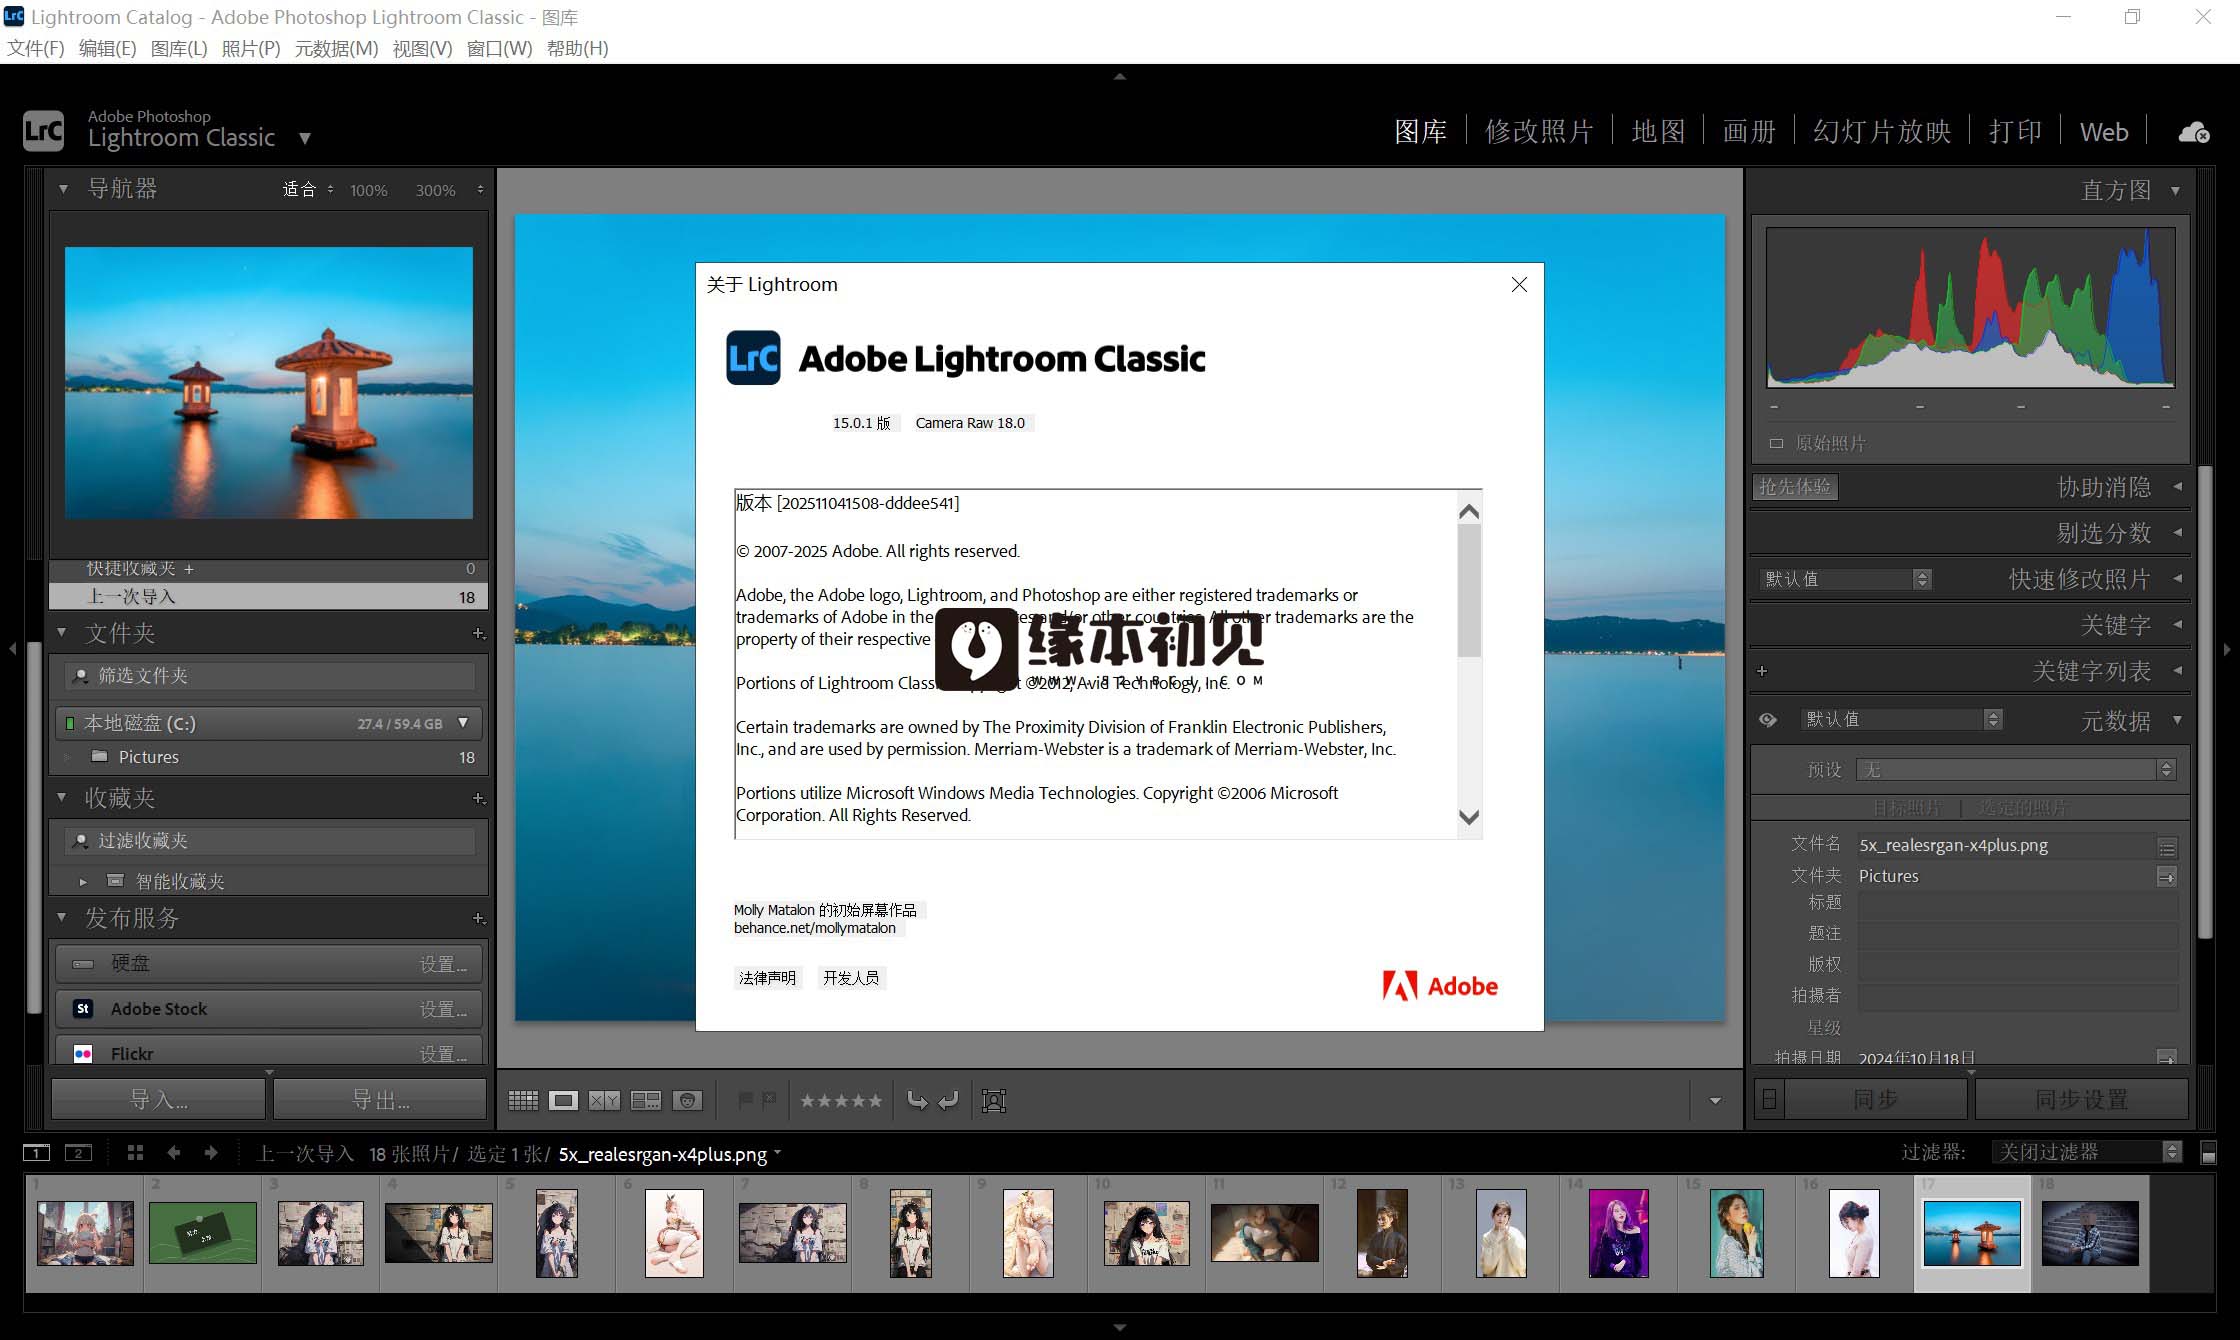
Task: Switch to Grid view icon
Action: pyautogui.click(x=523, y=1101)
